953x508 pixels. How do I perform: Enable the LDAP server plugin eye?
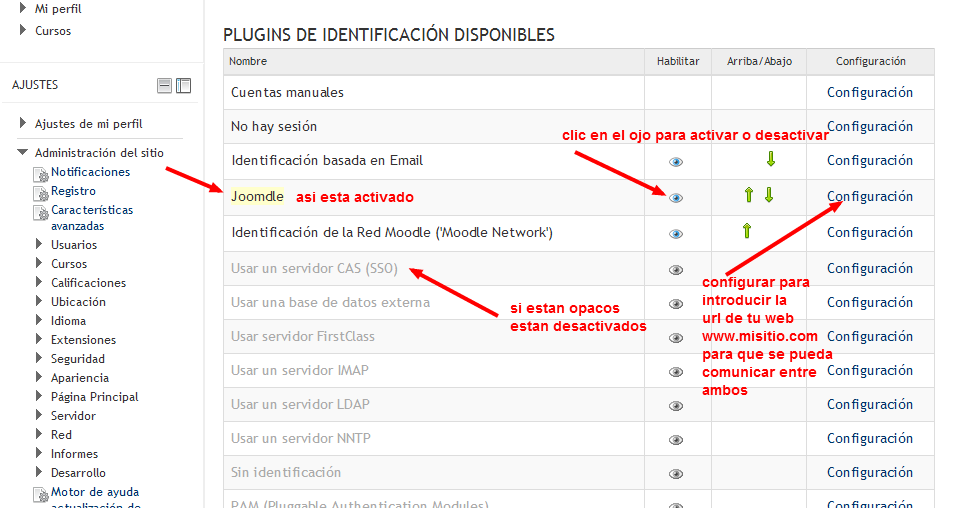(x=676, y=406)
